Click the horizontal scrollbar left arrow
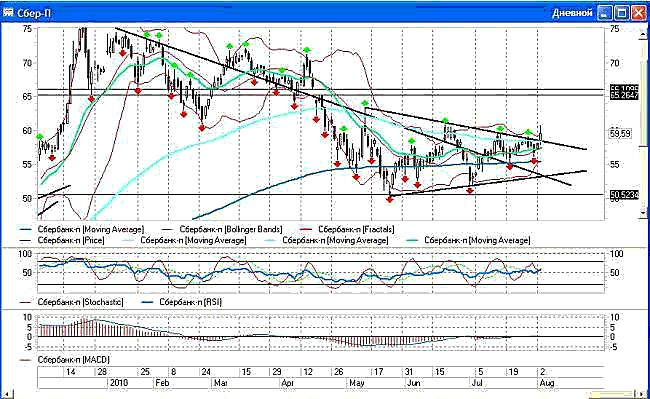This screenshot has height=399, width=650. tap(9, 394)
